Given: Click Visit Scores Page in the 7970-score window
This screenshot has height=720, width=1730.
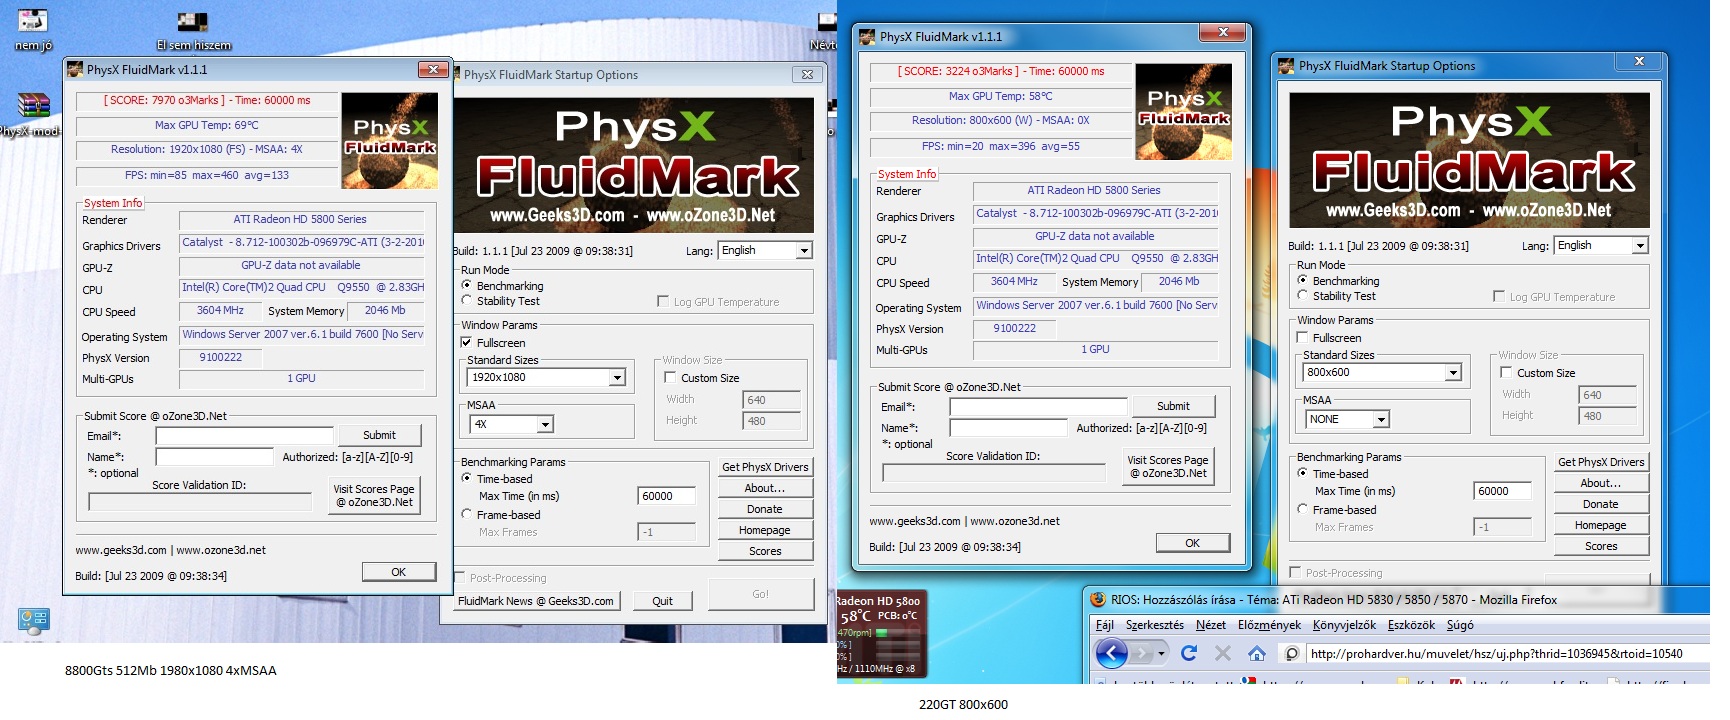Looking at the screenshot, I should coord(374,495).
